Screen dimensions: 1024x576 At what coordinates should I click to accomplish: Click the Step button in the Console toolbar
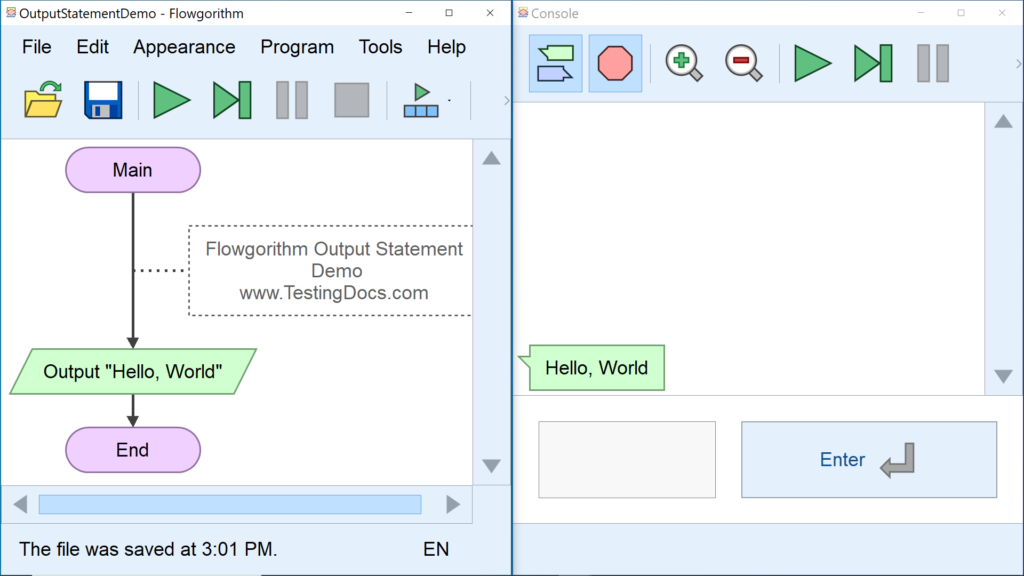[872, 64]
